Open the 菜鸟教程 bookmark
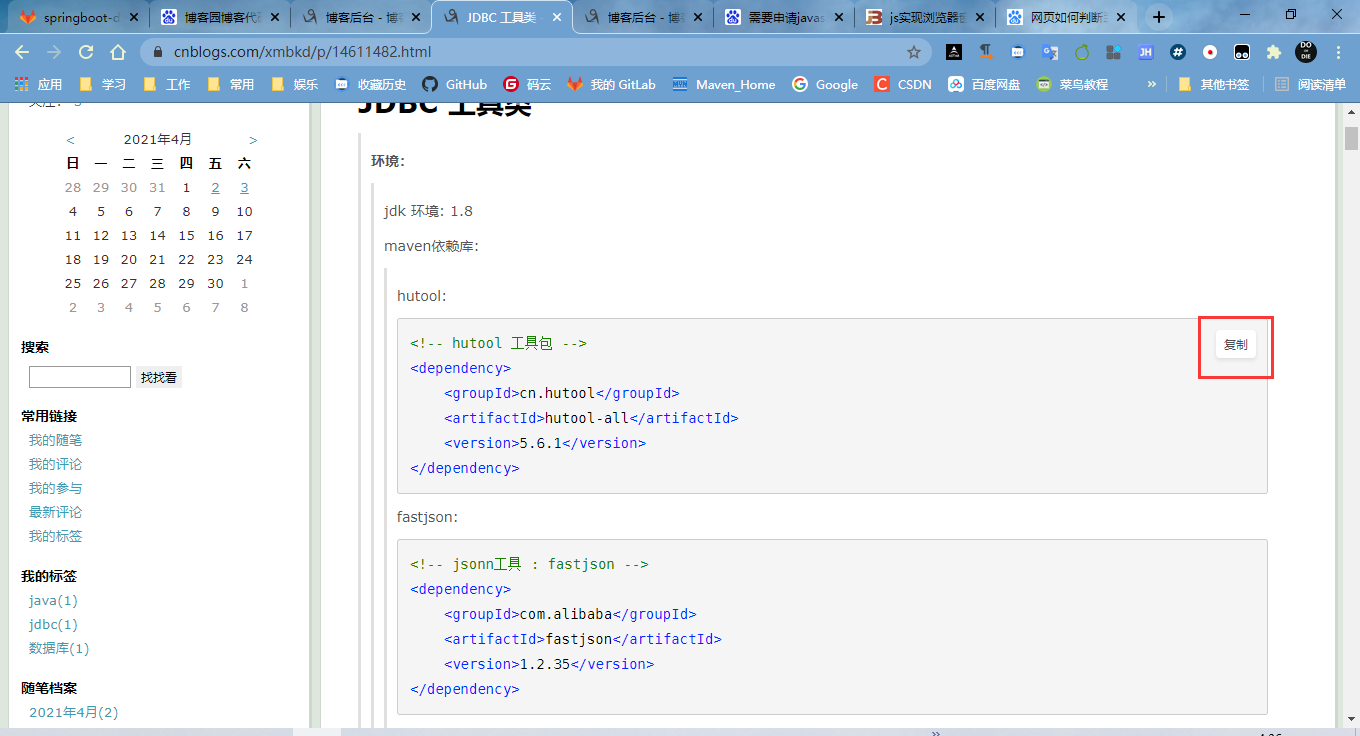Image resolution: width=1360 pixels, height=736 pixels. (x=1073, y=85)
